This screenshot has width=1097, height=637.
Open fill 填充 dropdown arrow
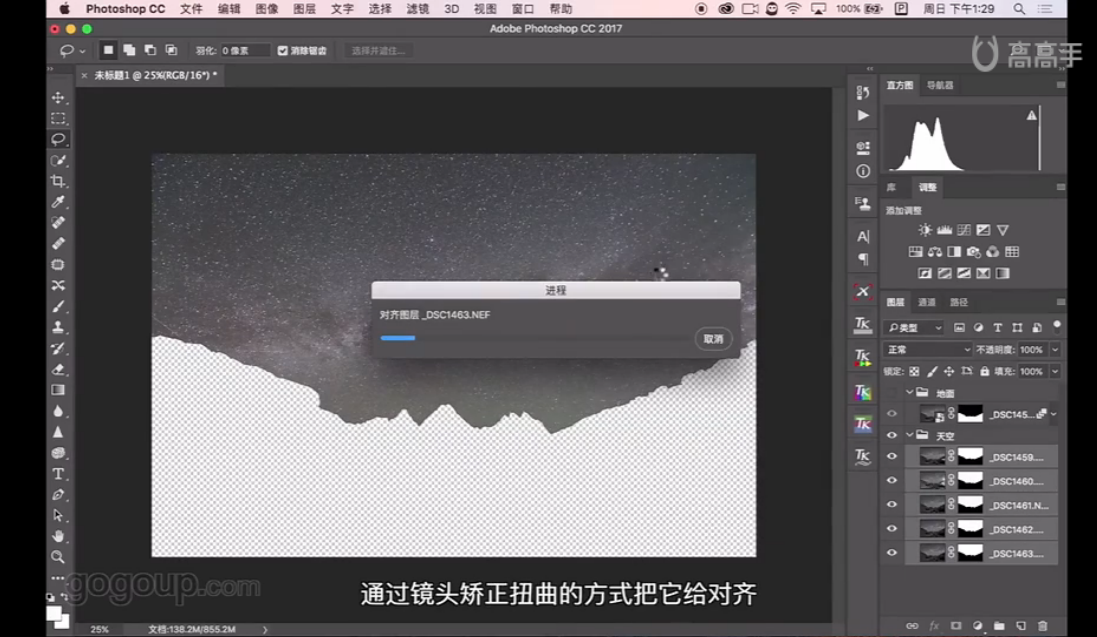[x=1055, y=371]
